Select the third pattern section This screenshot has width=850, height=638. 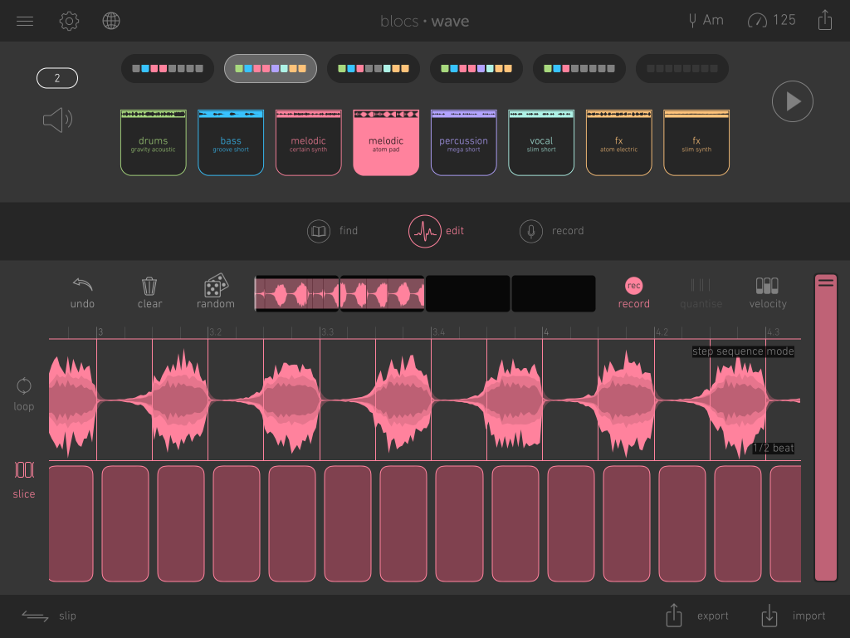[374, 69]
